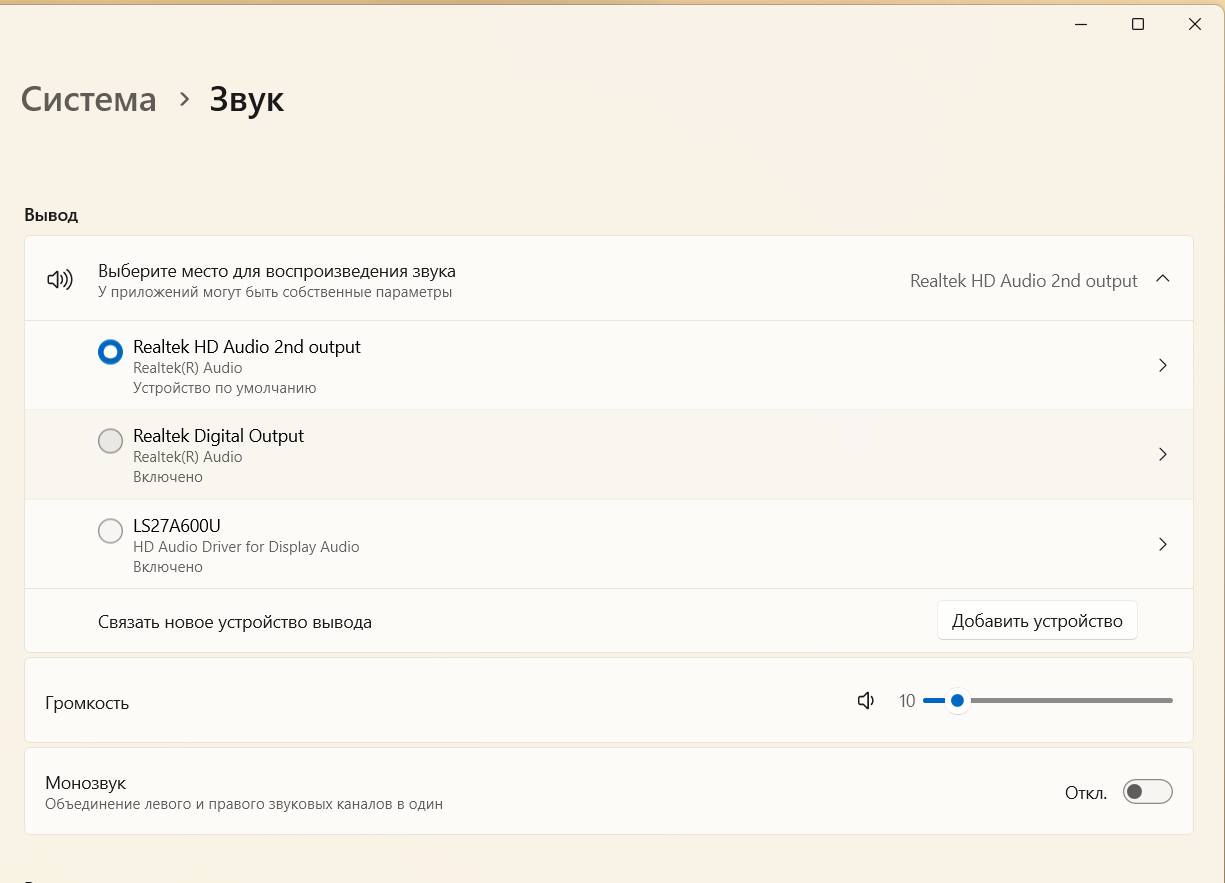
Task: Click 'Связать новое устройство вывода' label
Action: point(235,622)
